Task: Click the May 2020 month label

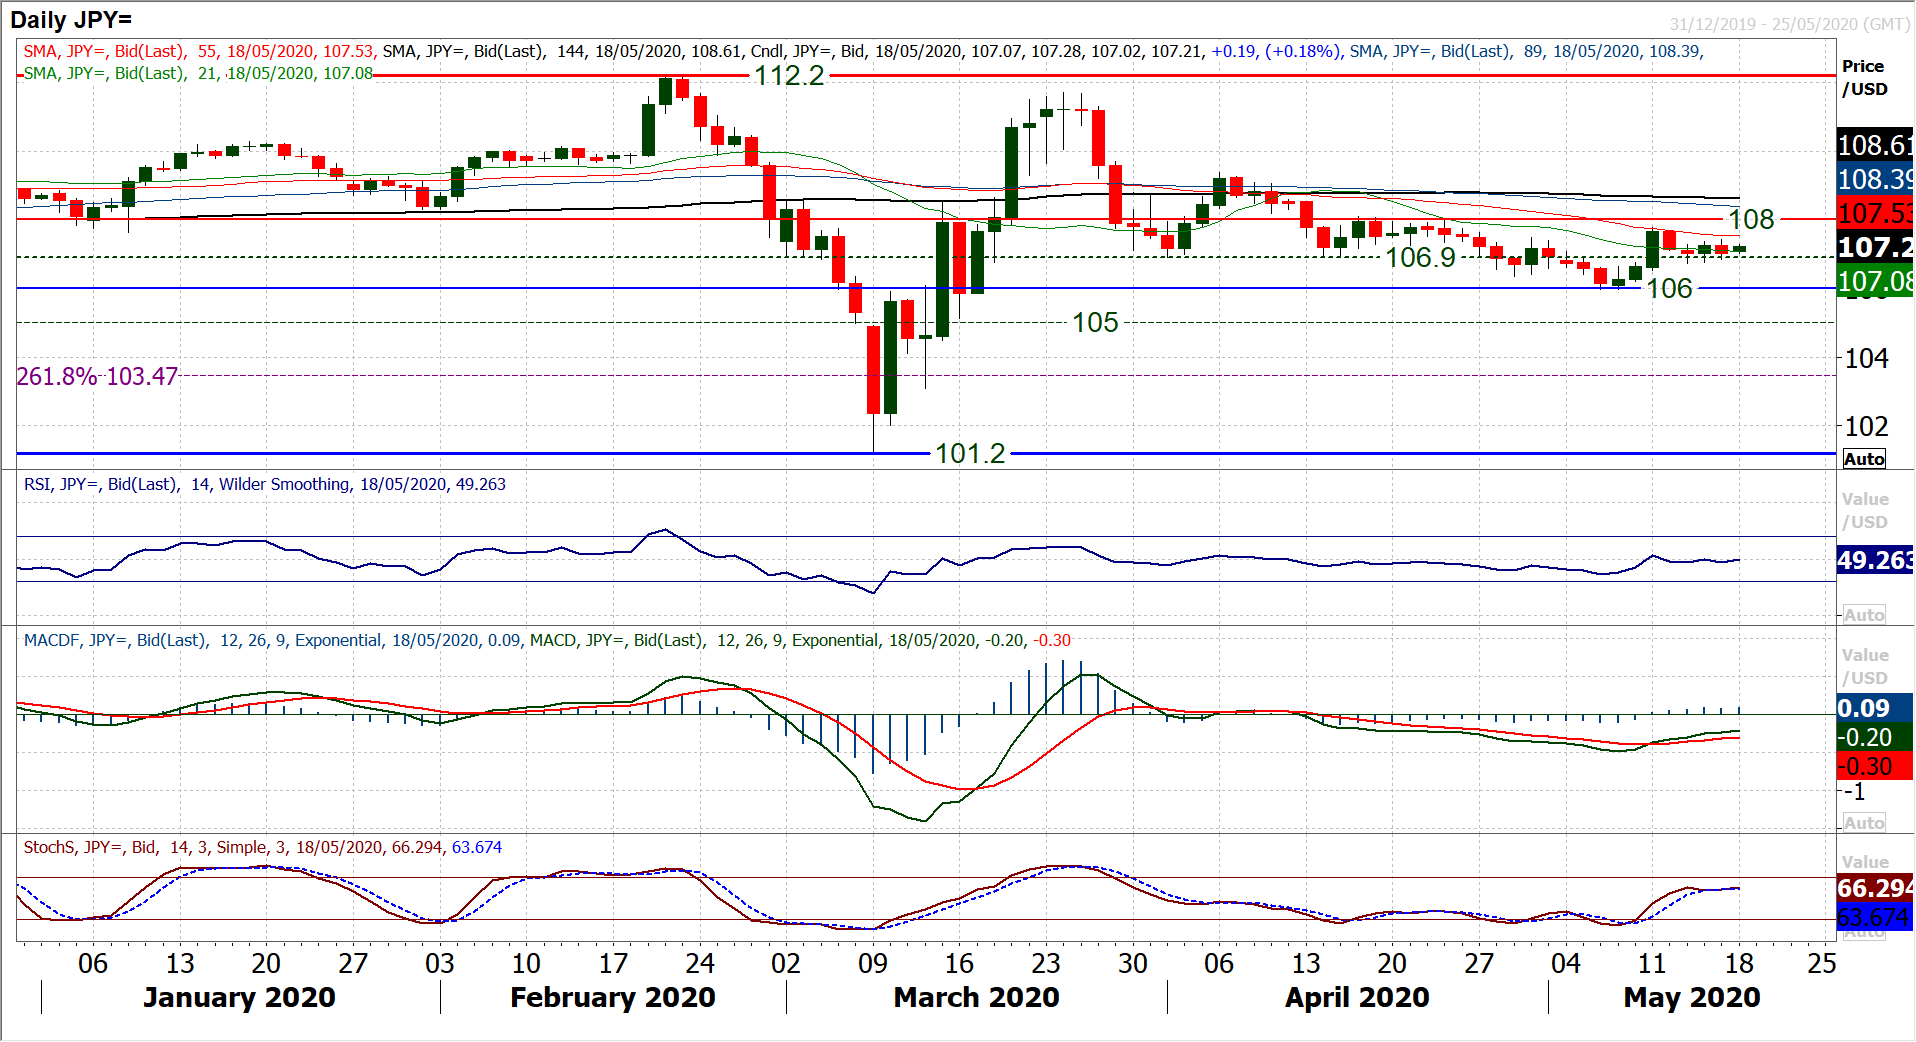Action: pyautogui.click(x=1691, y=998)
